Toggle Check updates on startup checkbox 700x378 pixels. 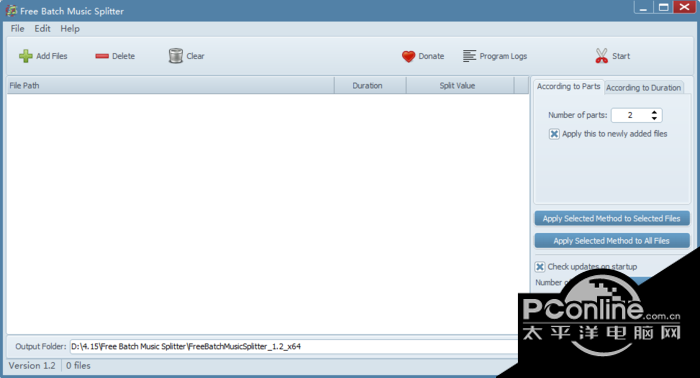pos(540,267)
